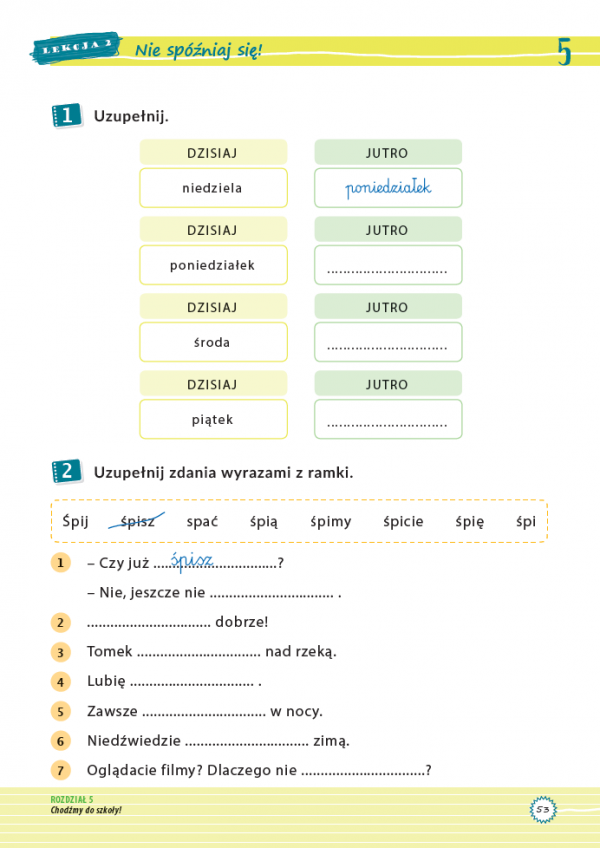The height and width of the screenshot is (848, 600).
Task: Click the large chapter number 5
Action: [x=565, y=51]
